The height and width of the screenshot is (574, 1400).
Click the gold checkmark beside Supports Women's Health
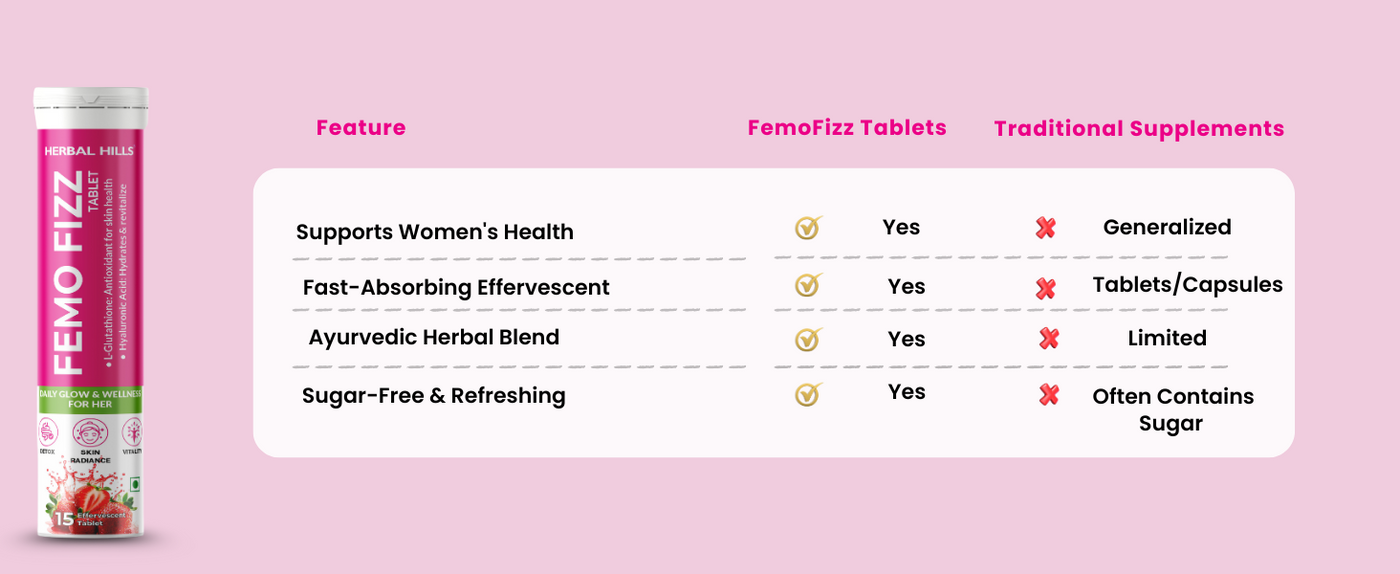pos(807,228)
